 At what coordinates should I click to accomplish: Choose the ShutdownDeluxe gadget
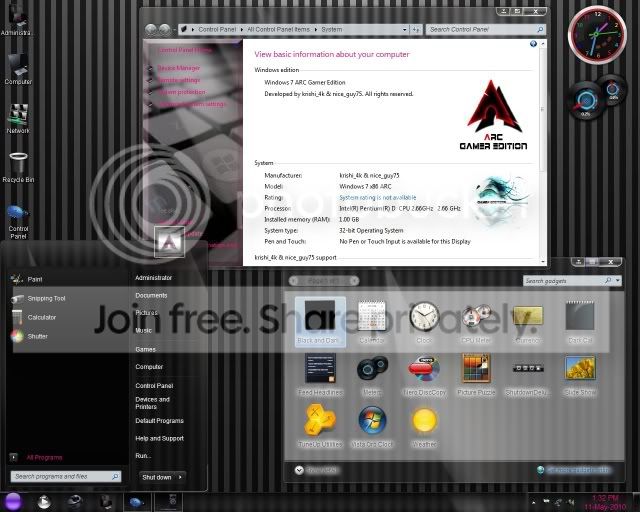(x=528, y=374)
